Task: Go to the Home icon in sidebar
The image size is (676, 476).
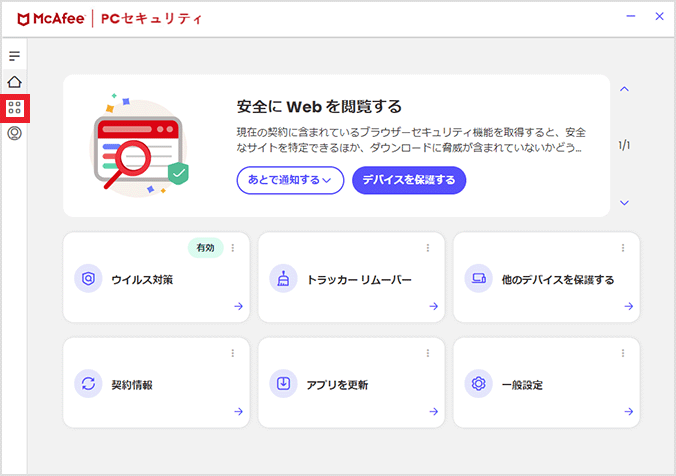Action: (x=14, y=81)
